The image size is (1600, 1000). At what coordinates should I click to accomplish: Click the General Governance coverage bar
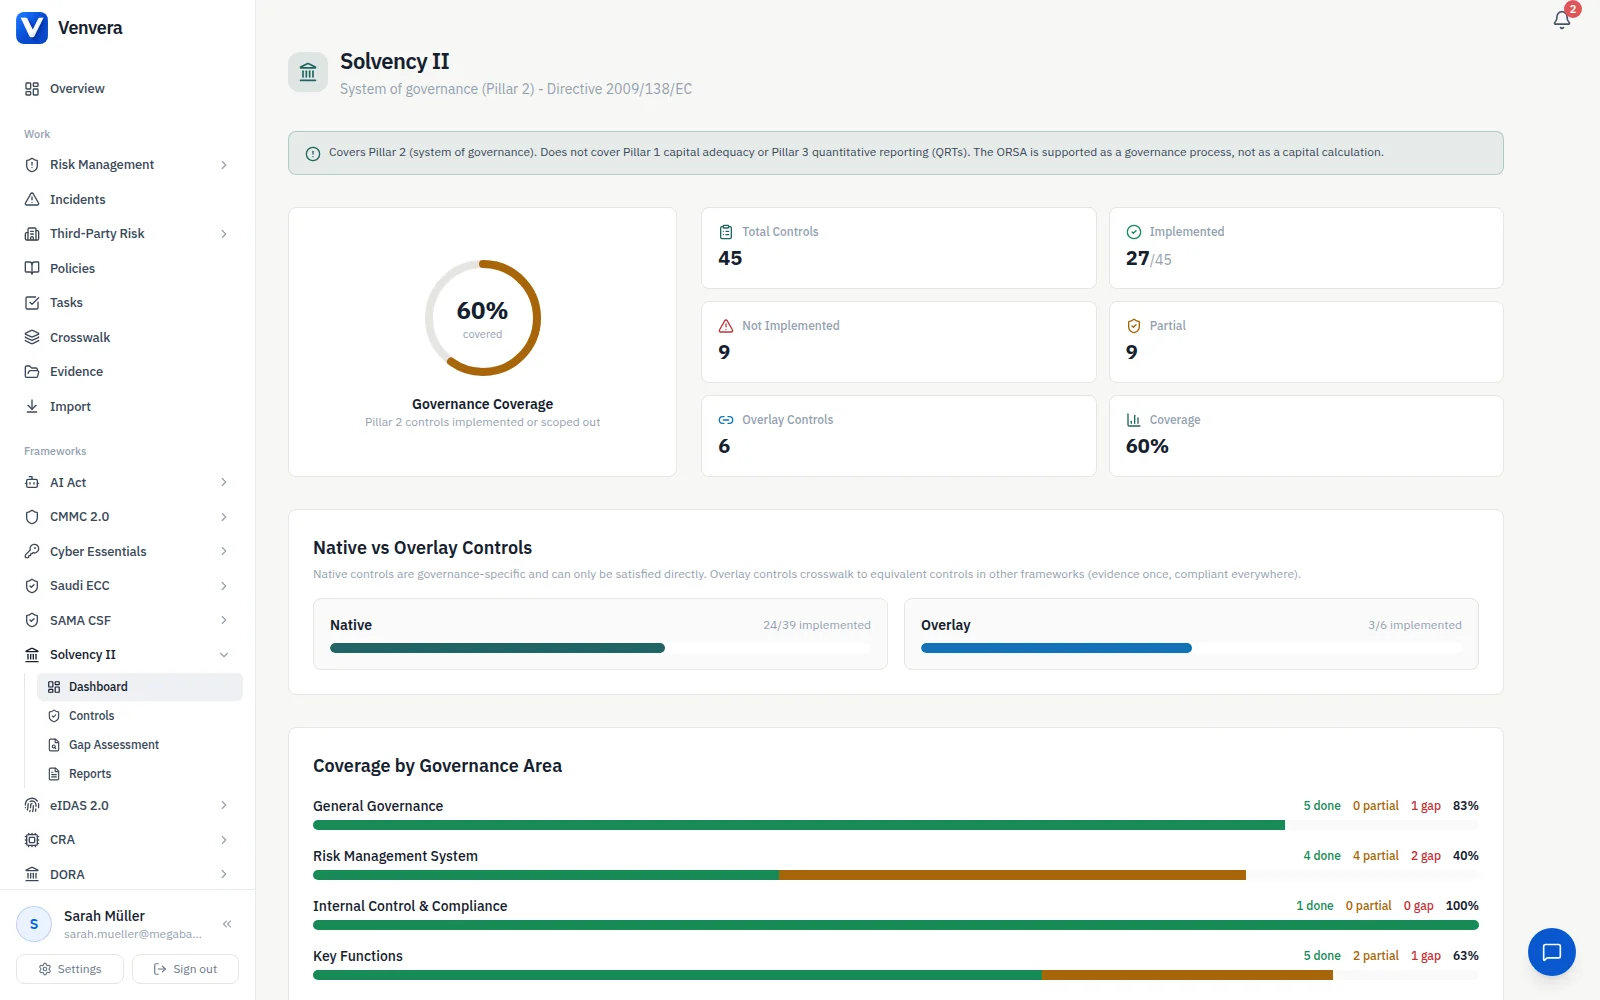click(x=896, y=825)
